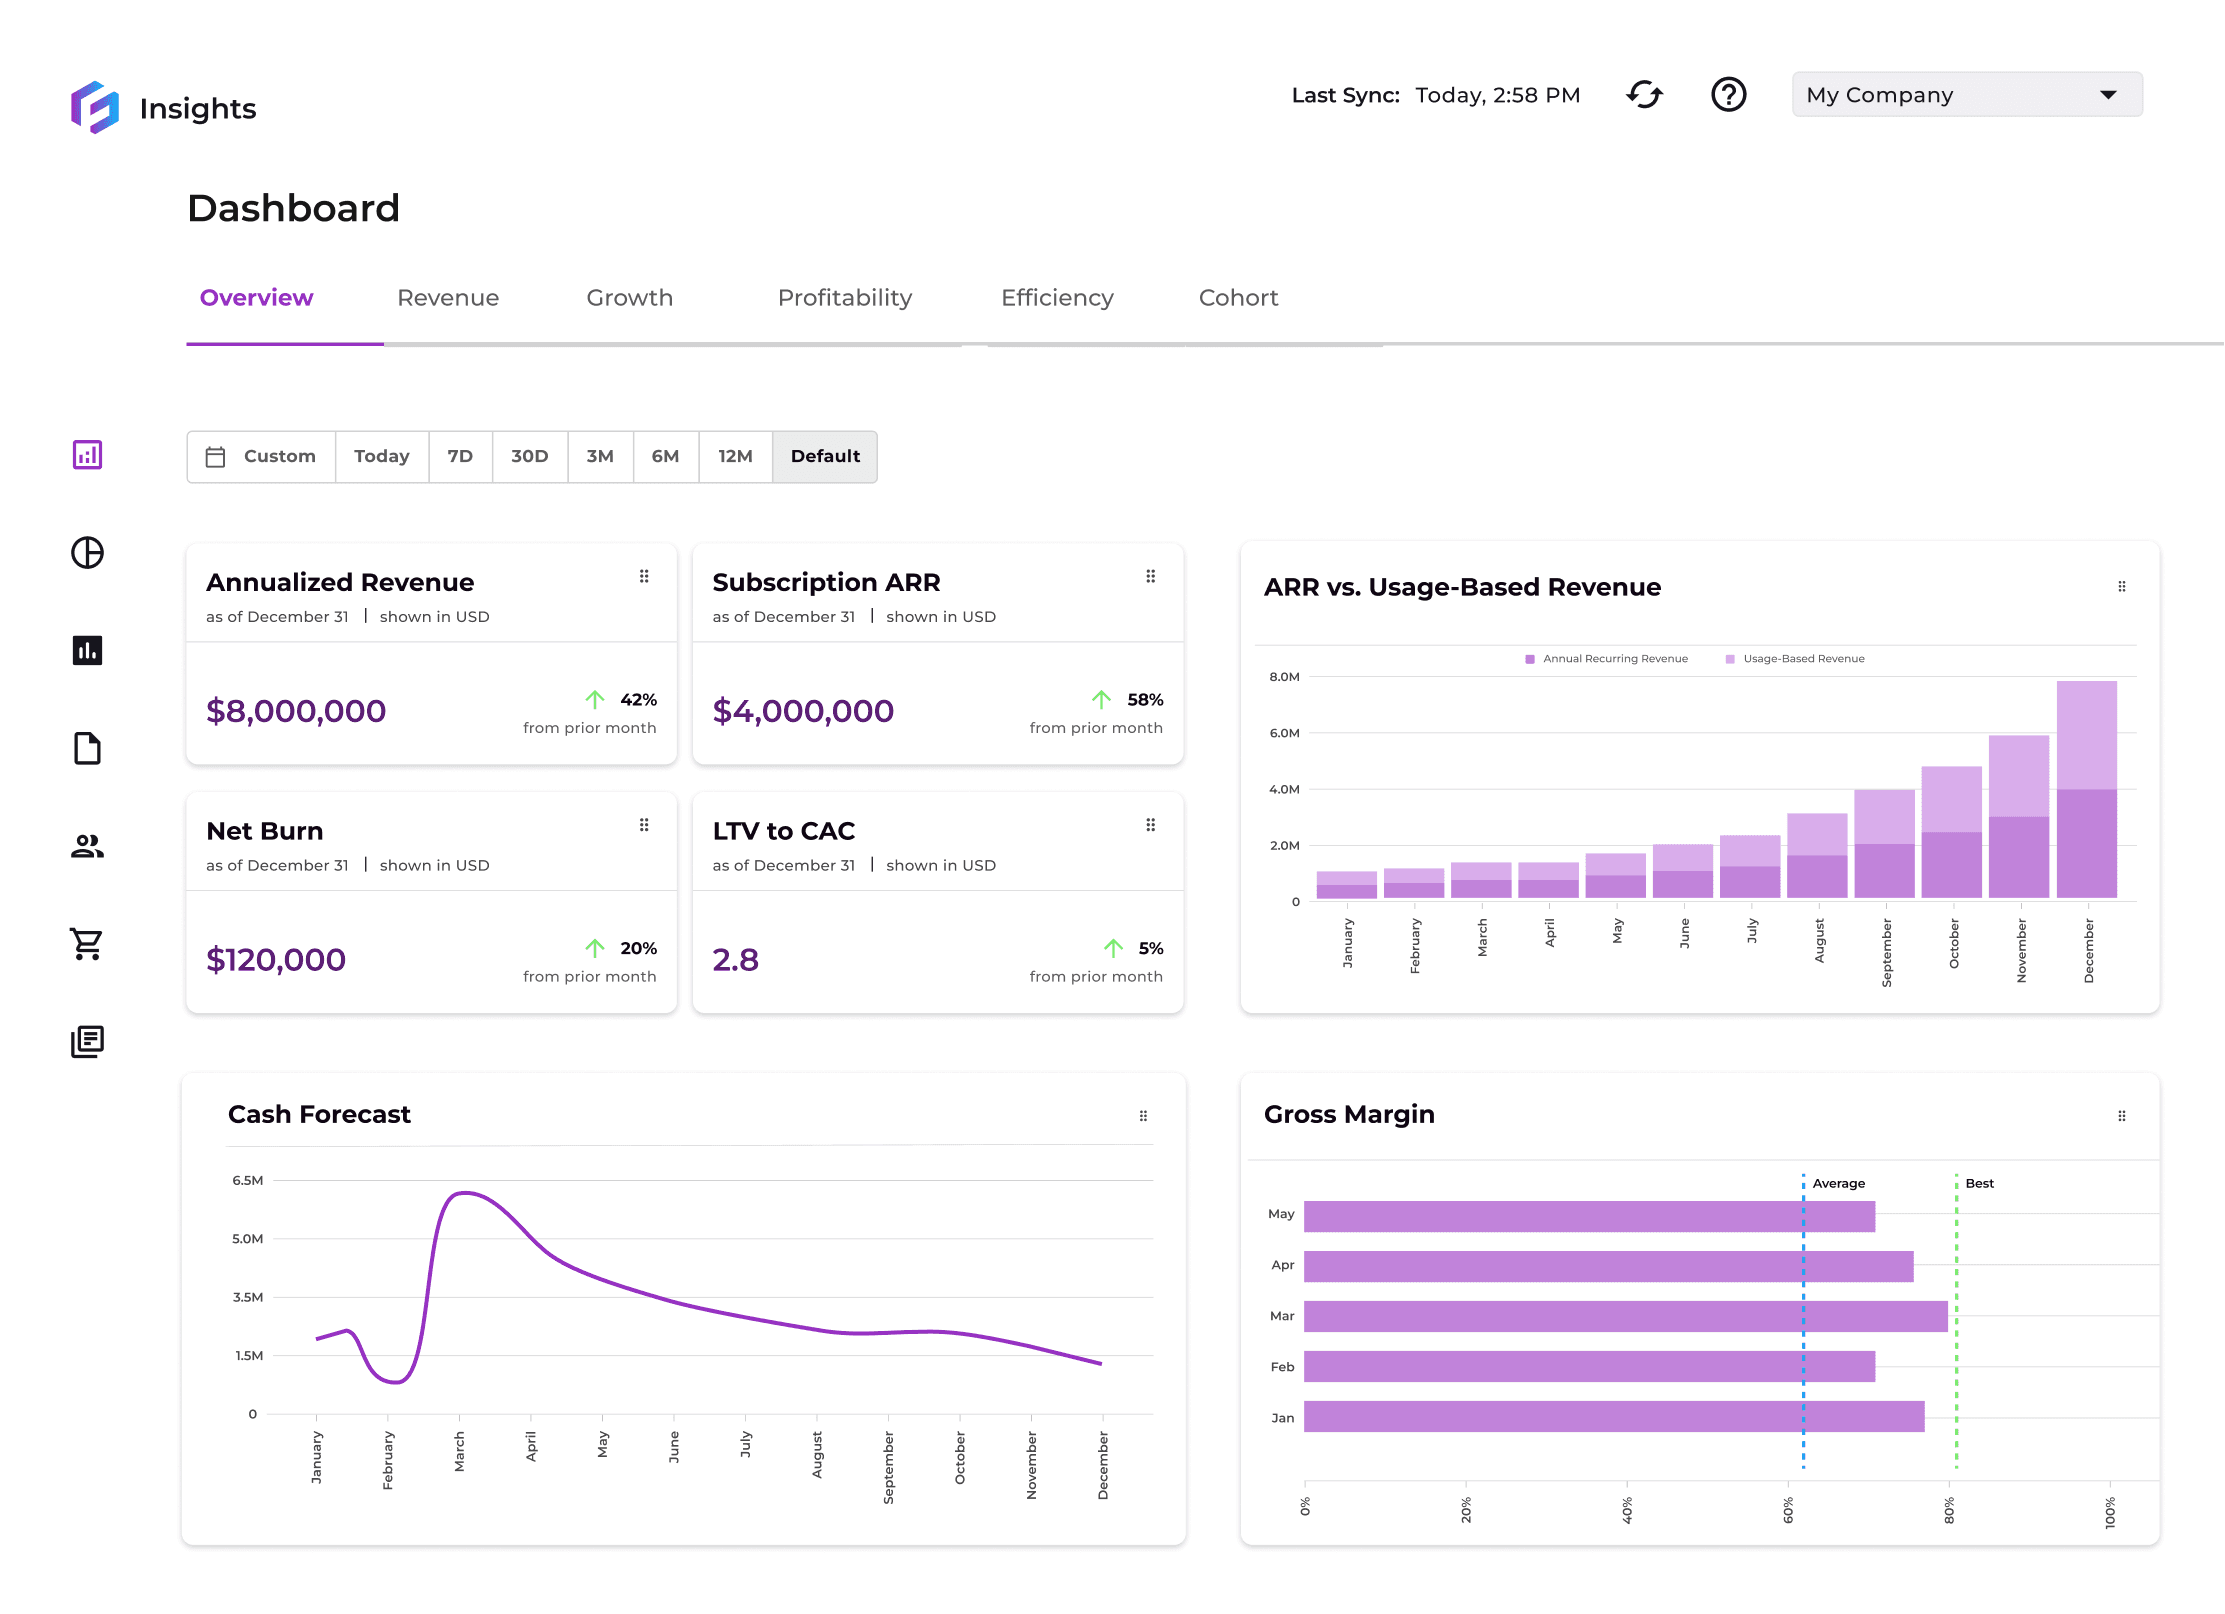Select the customers icon in the sidebar
This screenshot has height=1614, width=2225.
88,846
